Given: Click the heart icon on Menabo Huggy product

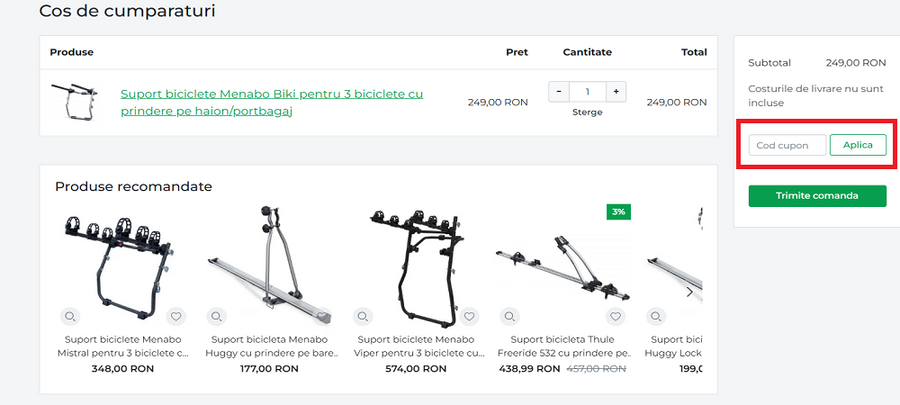Looking at the screenshot, I should 323,317.
